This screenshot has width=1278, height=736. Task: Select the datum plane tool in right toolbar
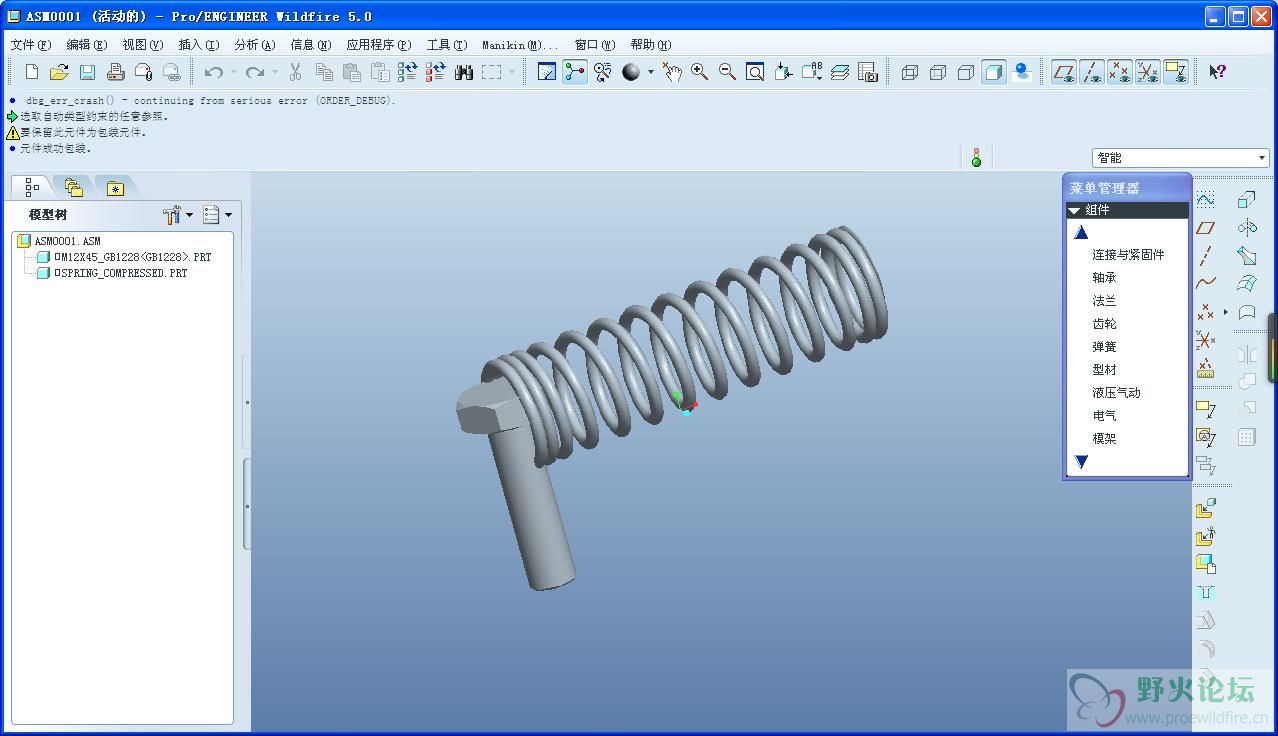(1206, 228)
